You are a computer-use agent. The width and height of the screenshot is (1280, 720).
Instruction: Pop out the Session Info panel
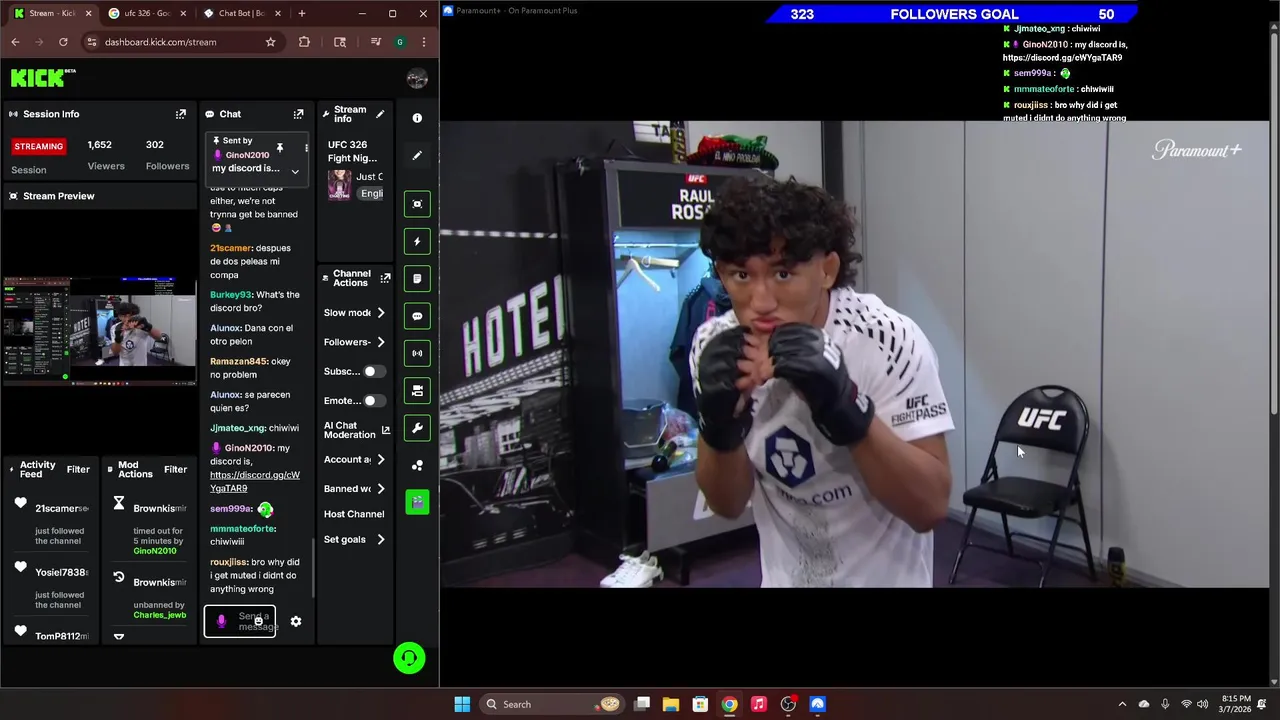tap(181, 114)
